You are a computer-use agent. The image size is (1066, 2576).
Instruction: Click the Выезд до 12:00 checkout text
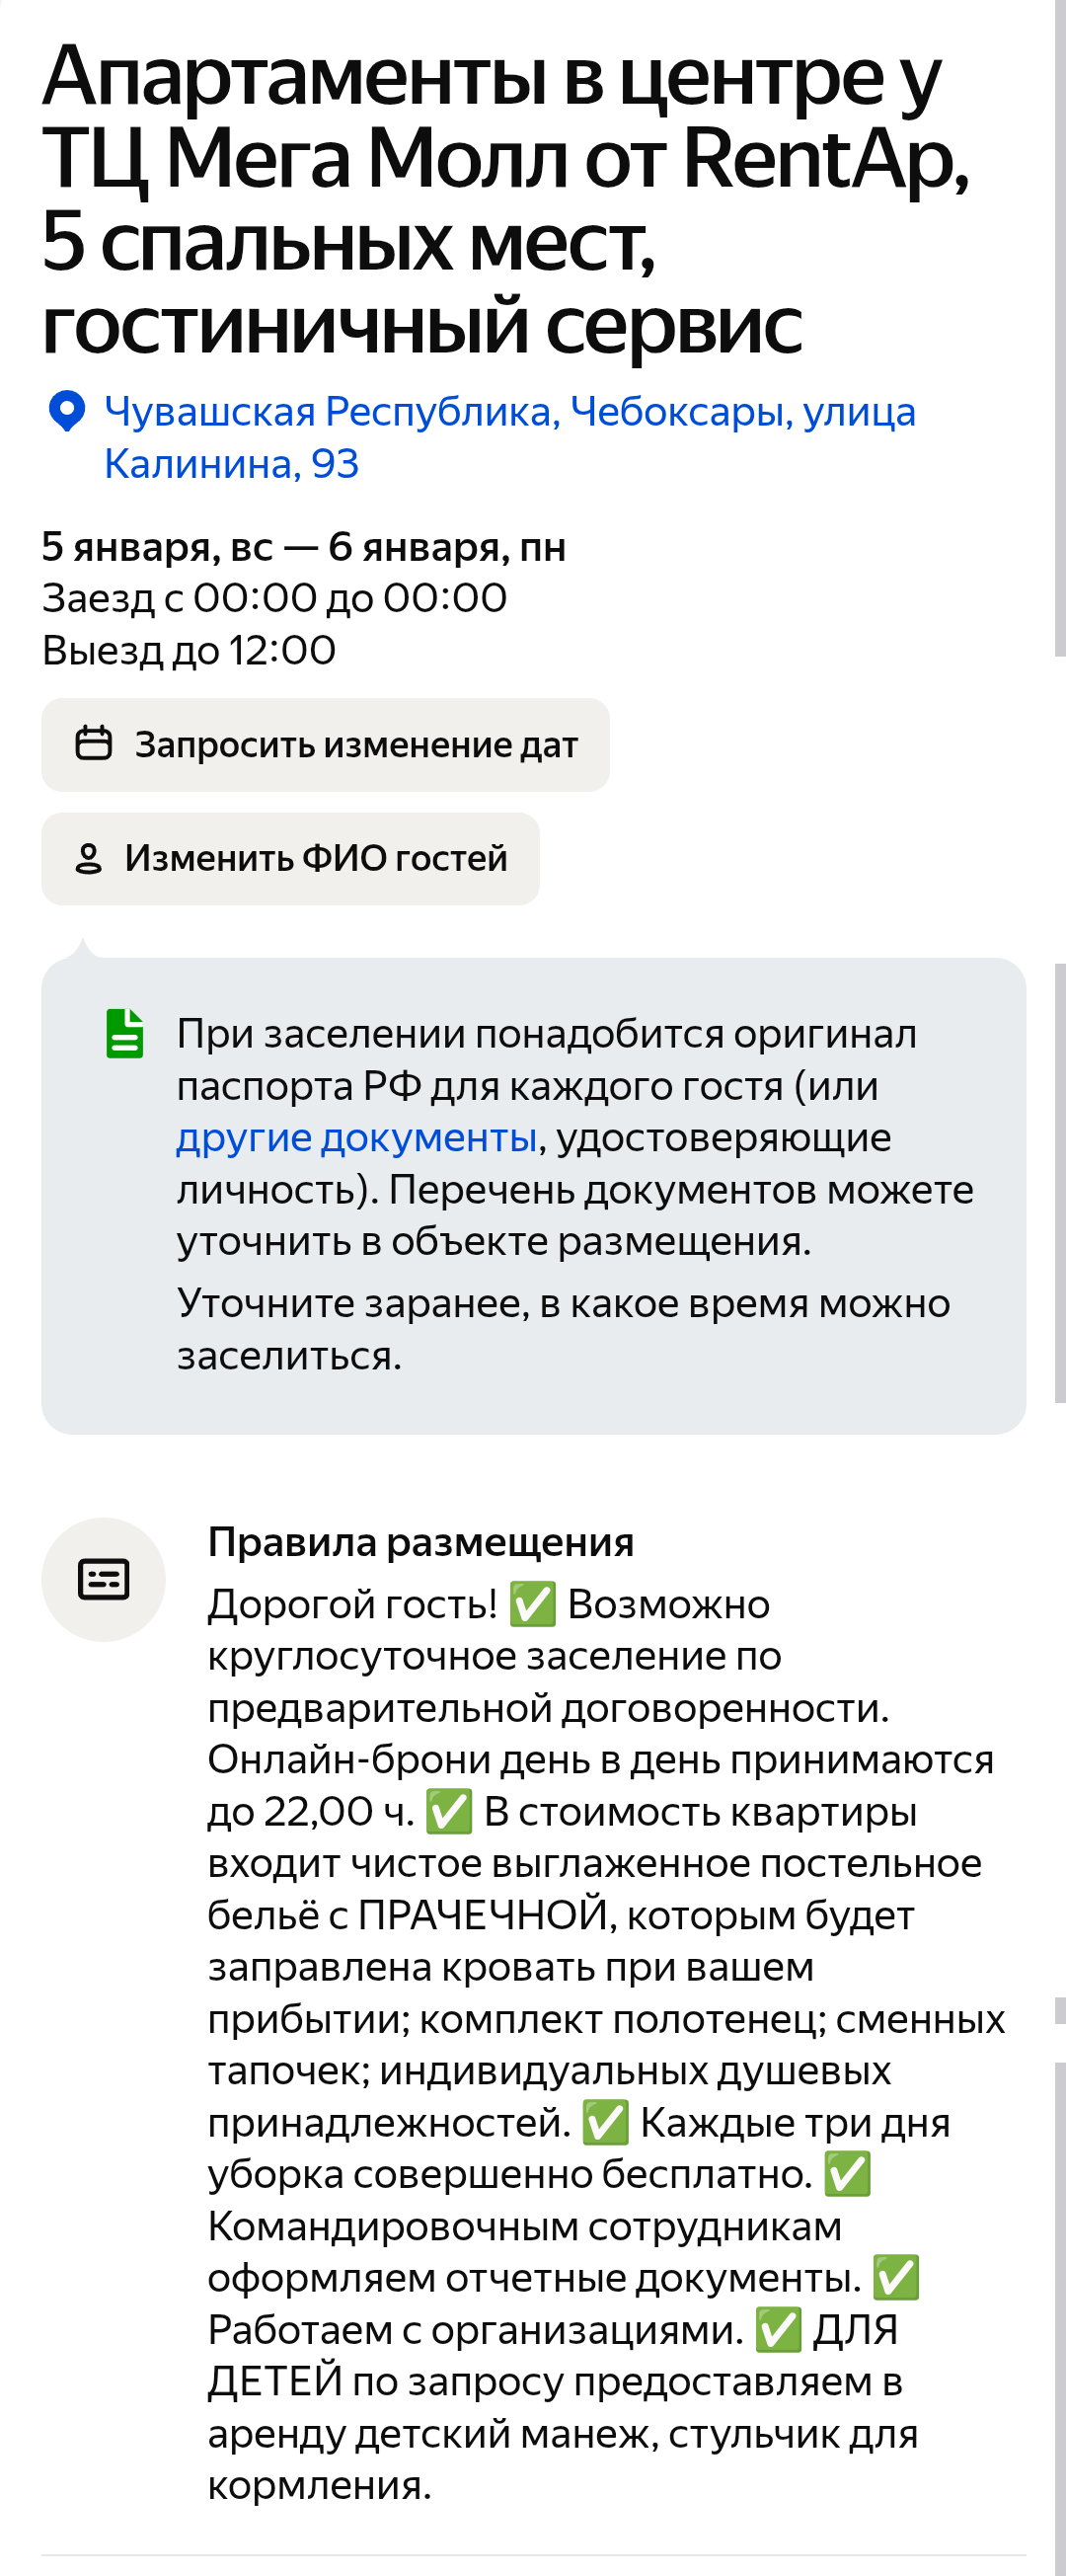(x=189, y=650)
